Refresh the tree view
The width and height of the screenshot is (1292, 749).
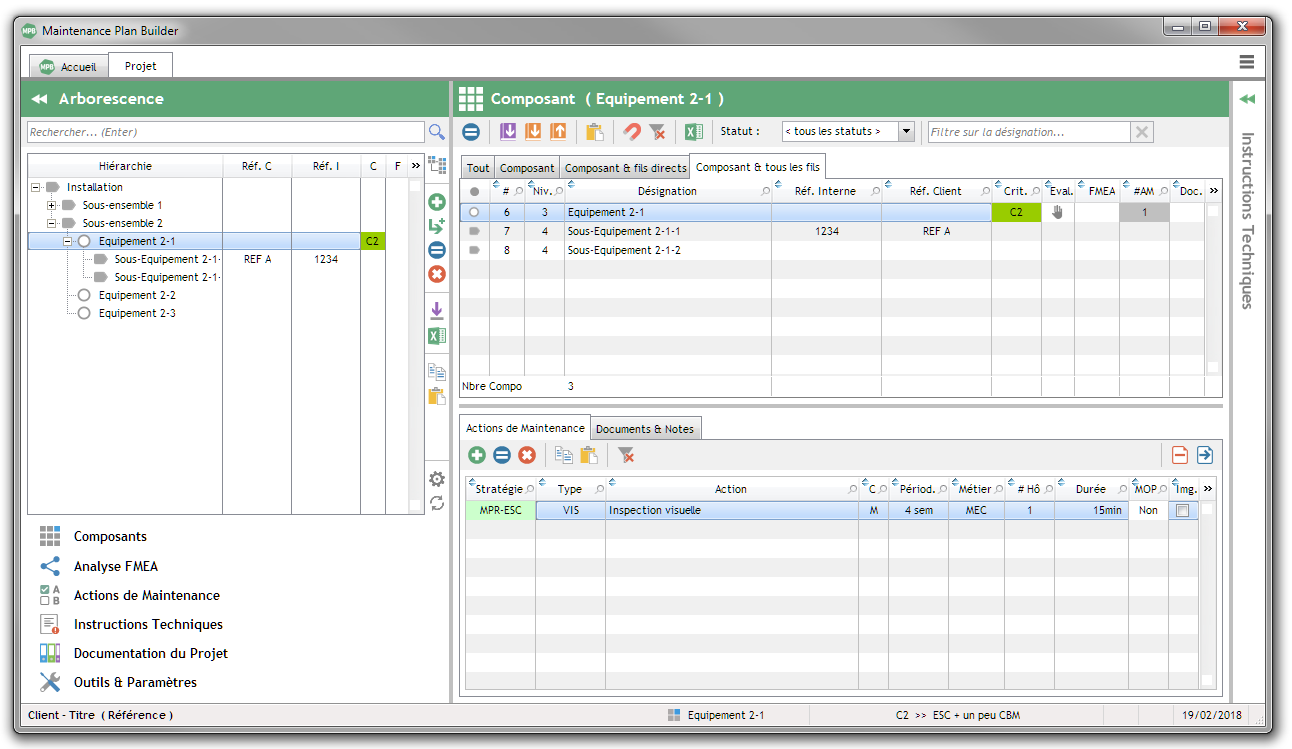click(437, 503)
